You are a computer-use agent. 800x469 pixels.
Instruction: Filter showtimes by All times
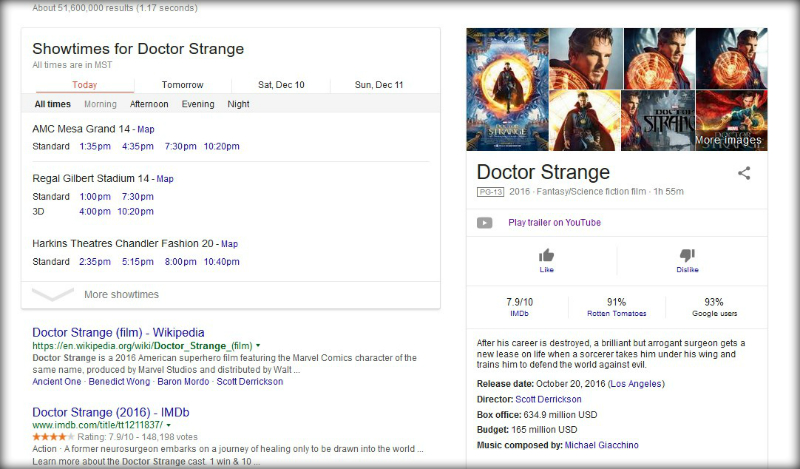click(x=53, y=104)
